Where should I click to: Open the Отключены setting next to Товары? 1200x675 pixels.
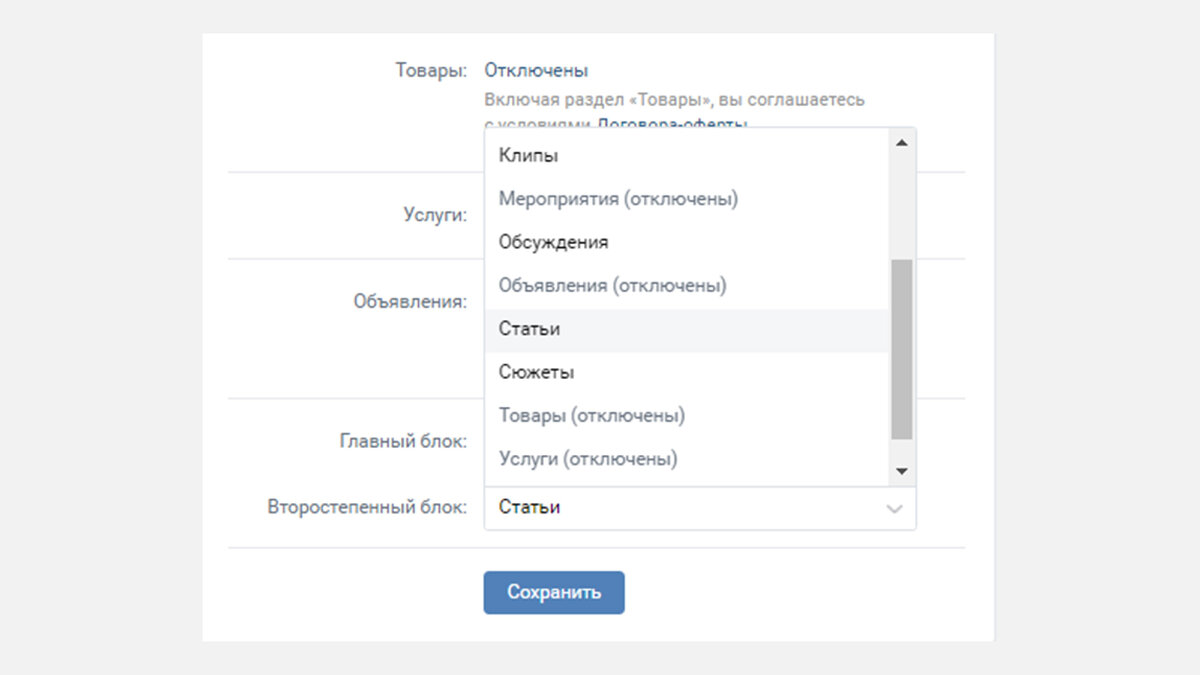[536, 71]
